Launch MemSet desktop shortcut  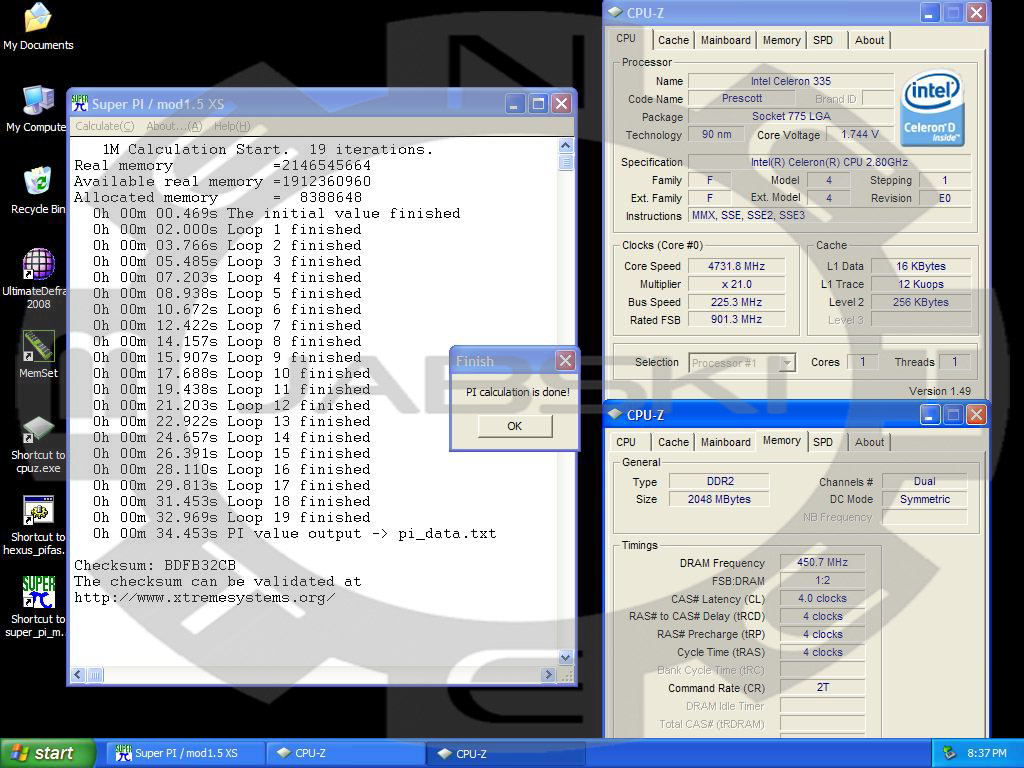pyautogui.click(x=38, y=355)
